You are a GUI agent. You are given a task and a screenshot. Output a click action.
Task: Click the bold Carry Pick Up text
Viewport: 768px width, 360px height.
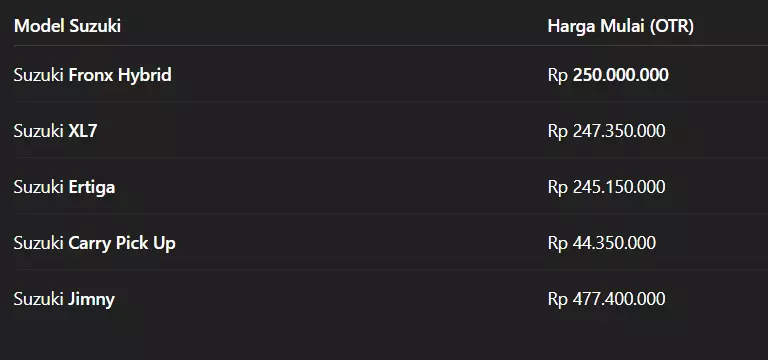pyautogui.click(x=122, y=243)
